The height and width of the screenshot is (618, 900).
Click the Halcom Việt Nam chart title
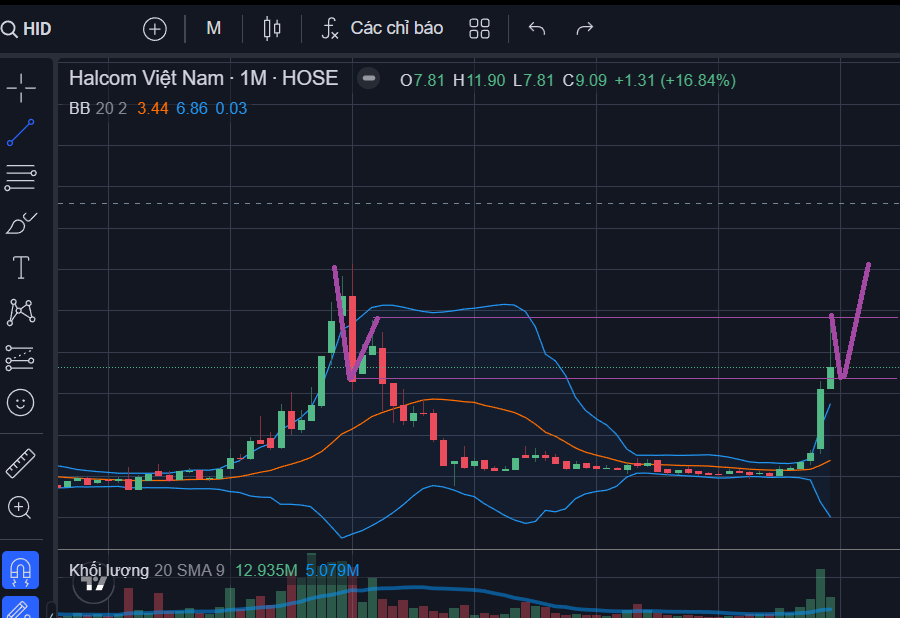[x=203, y=78]
